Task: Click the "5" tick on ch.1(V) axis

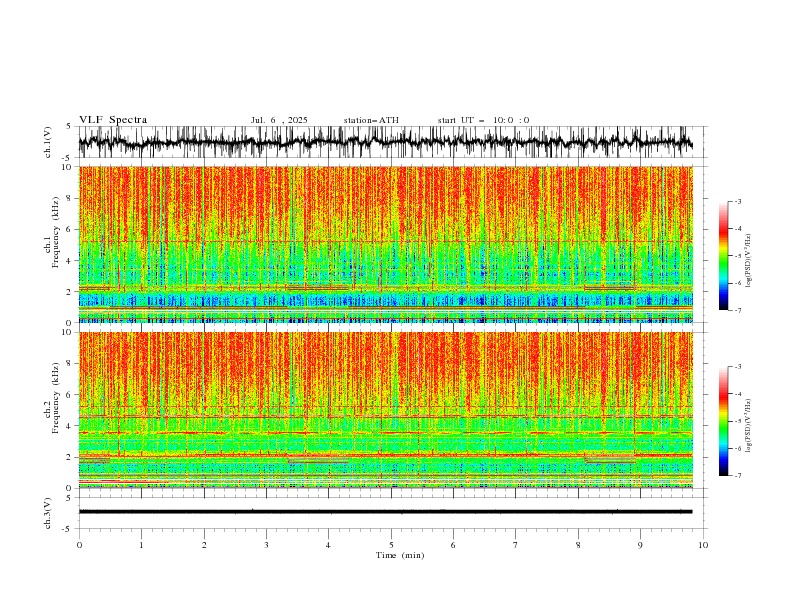Action: [x=69, y=126]
